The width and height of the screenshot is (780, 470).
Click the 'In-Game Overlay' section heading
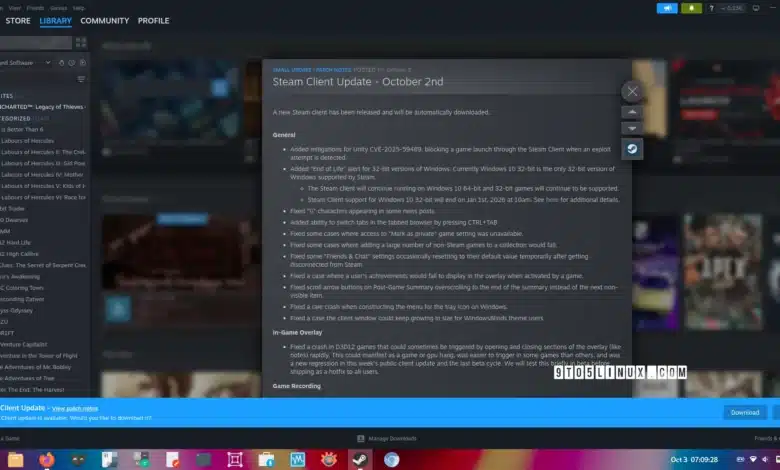[x=297, y=333]
